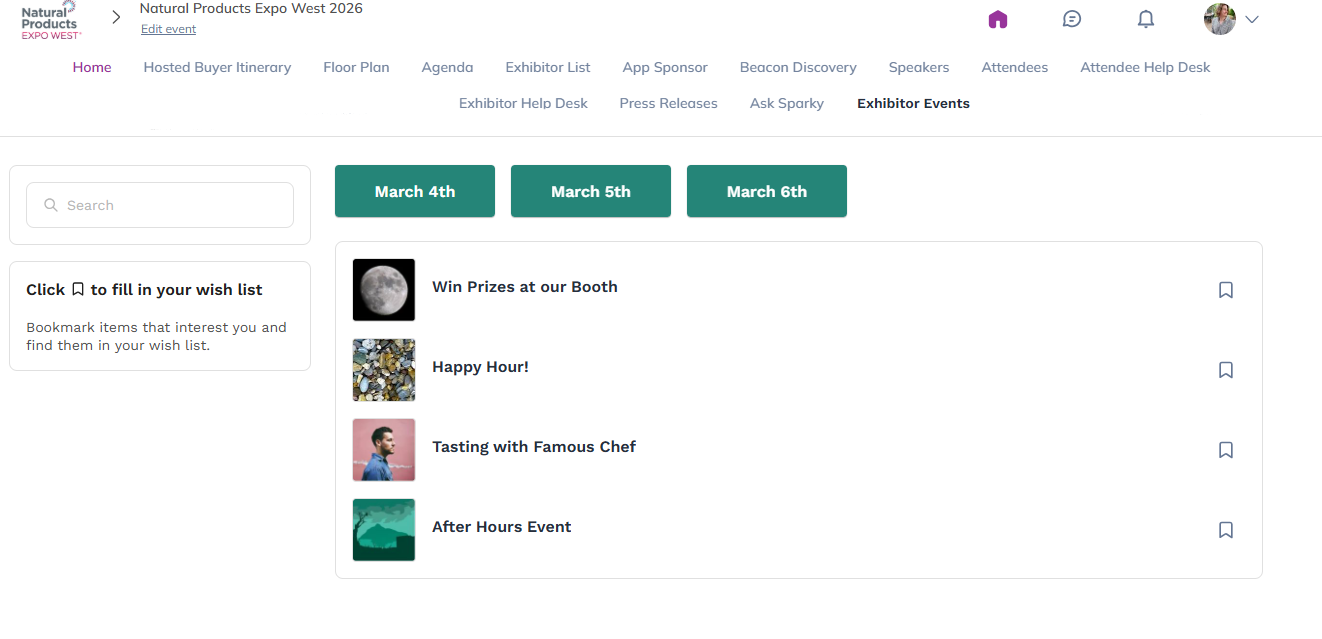Show events for March 6th
This screenshot has height=639, width=1322.
tap(767, 191)
